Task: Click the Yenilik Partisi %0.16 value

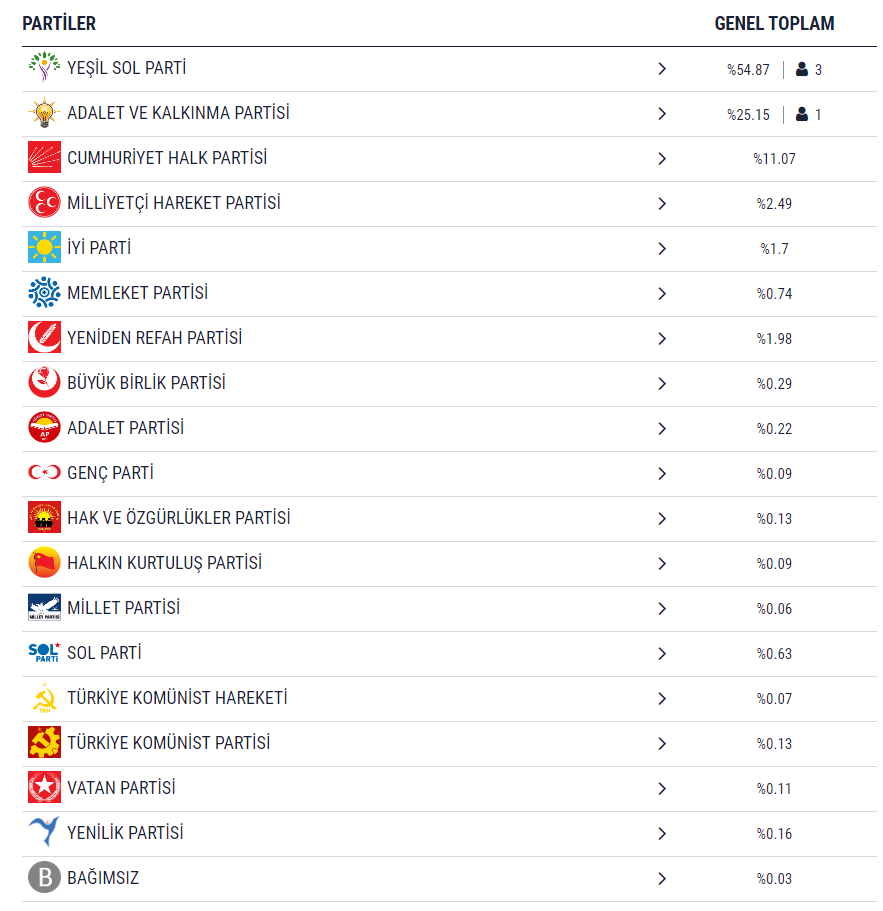Action: pos(774,834)
